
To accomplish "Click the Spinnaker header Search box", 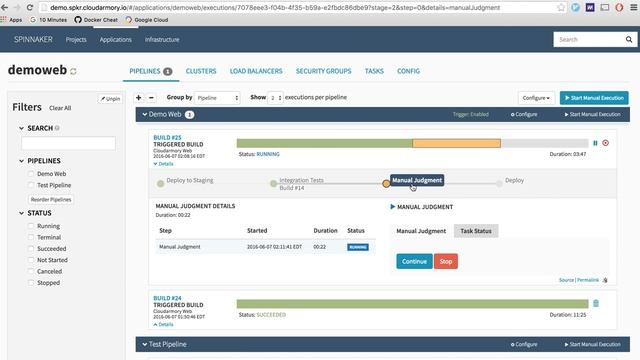I will click(x=589, y=40).
